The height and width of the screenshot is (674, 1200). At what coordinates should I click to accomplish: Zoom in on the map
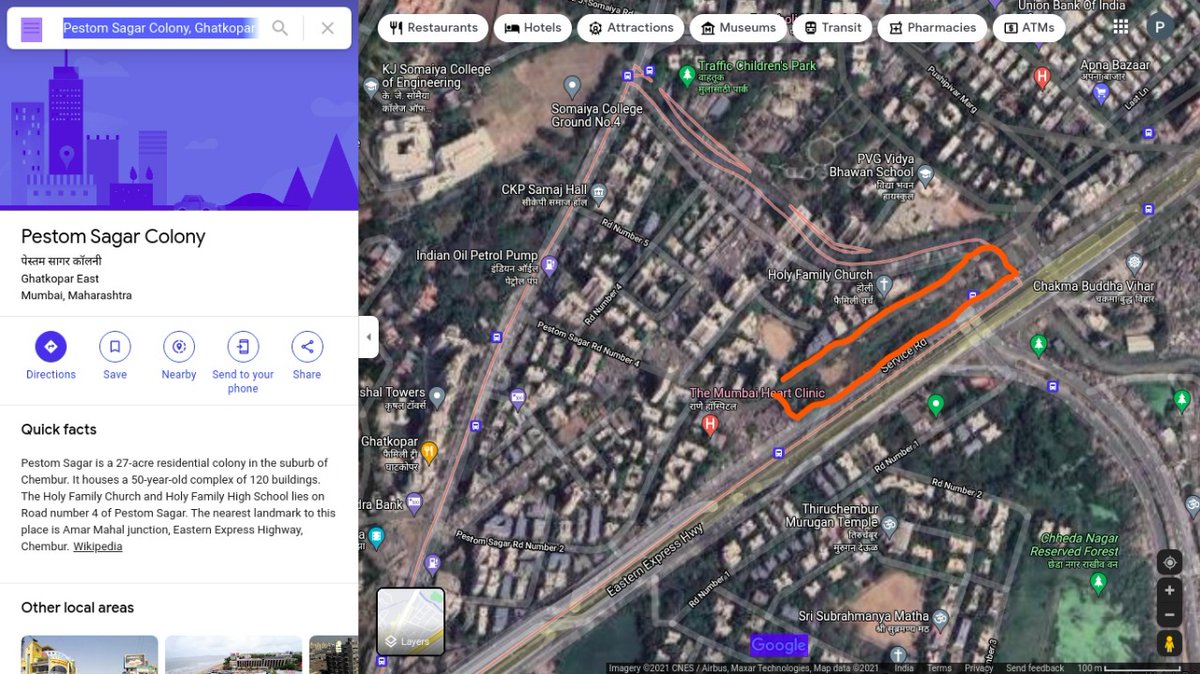1169,591
